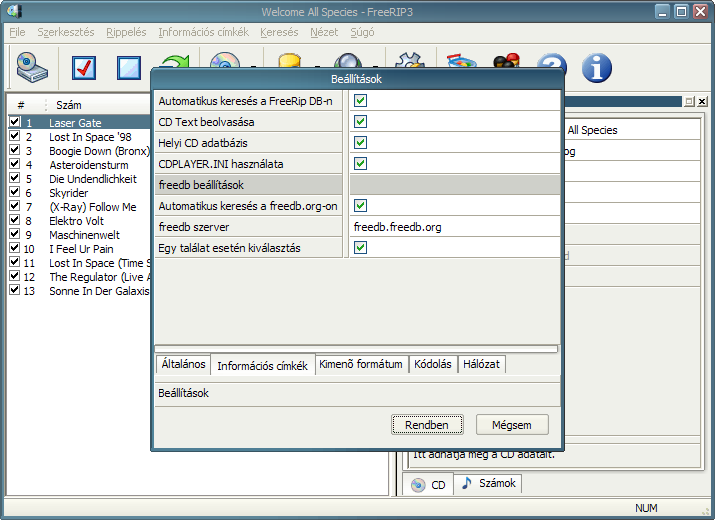Image resolution: width=715 pixels, height=520 pixels.
Task: Uncheck track 8 Elektro Volt
Action: pos(15,220)
